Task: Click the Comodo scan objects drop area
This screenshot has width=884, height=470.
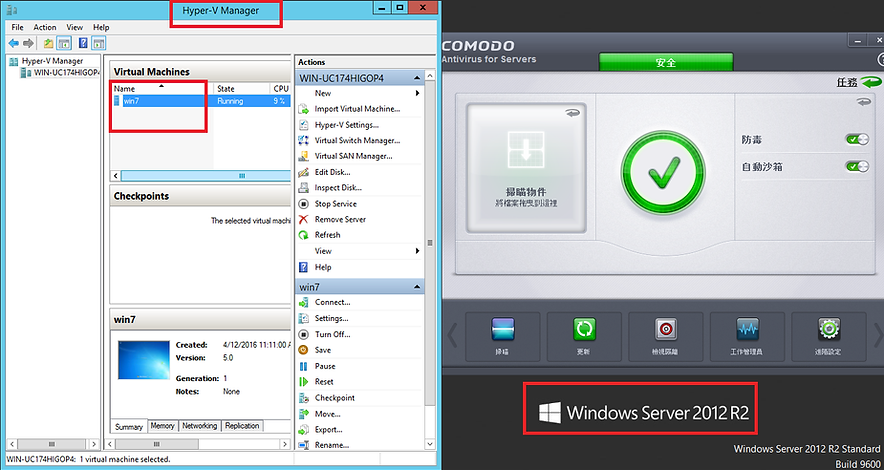Action: tap(526, 167)
